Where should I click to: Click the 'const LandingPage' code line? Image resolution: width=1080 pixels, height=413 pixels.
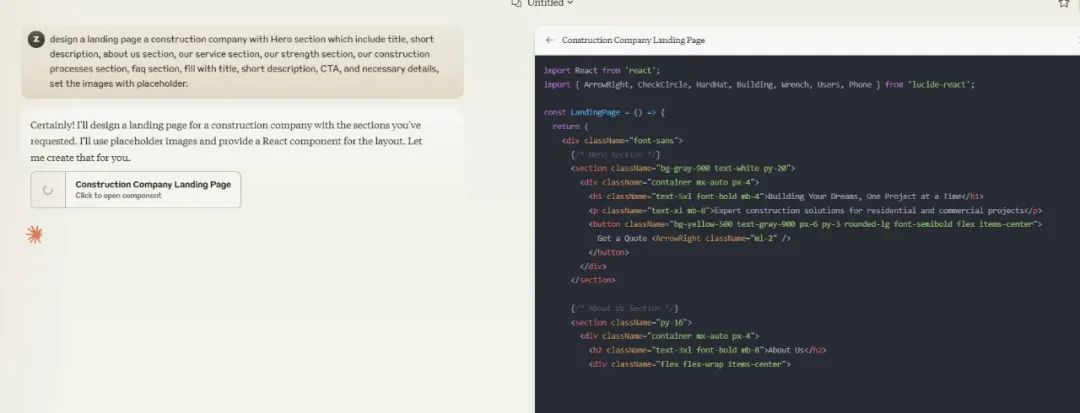point(604,112)
